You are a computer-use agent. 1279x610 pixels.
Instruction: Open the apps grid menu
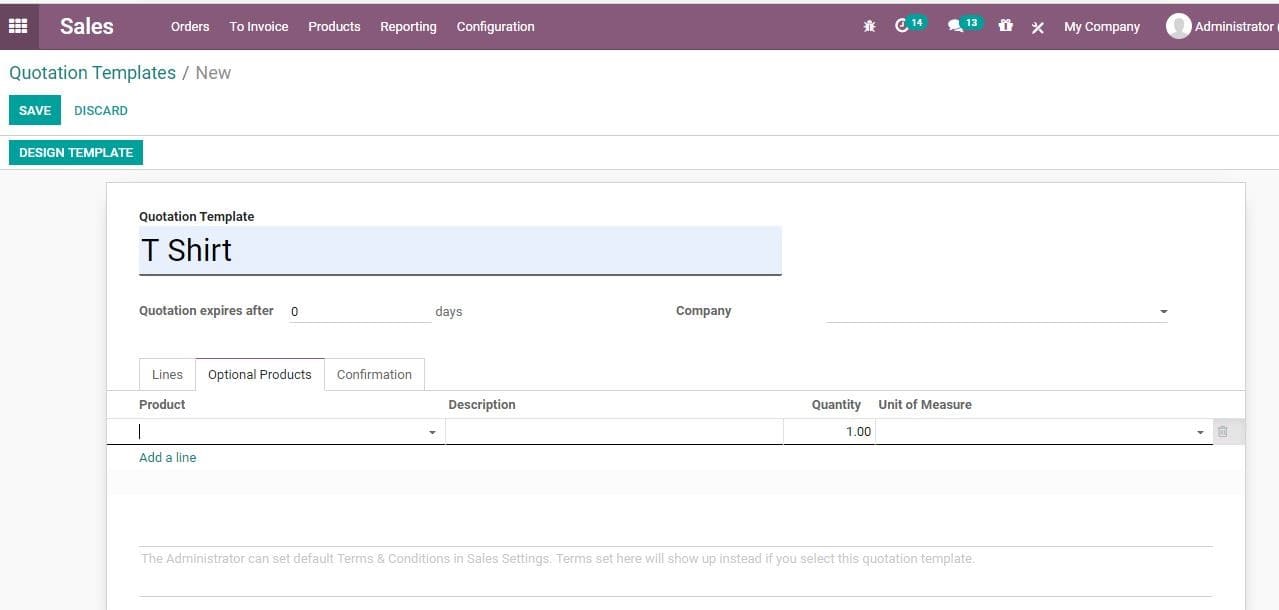[x=17, y=25]
